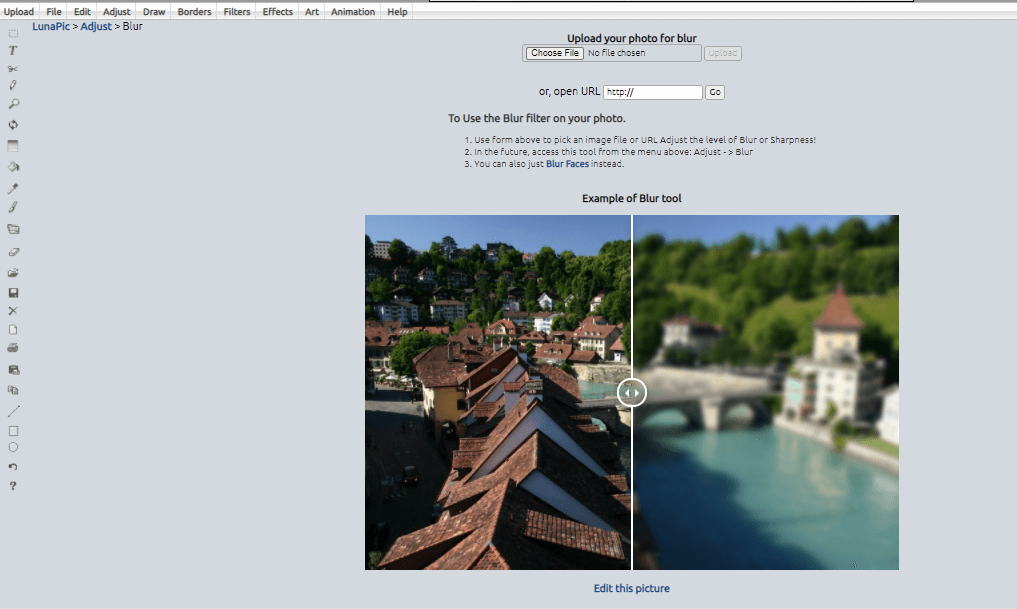This screenshot has width=1017, height=609.
Task: Follow the Blur Faces link
Action: 567,164
